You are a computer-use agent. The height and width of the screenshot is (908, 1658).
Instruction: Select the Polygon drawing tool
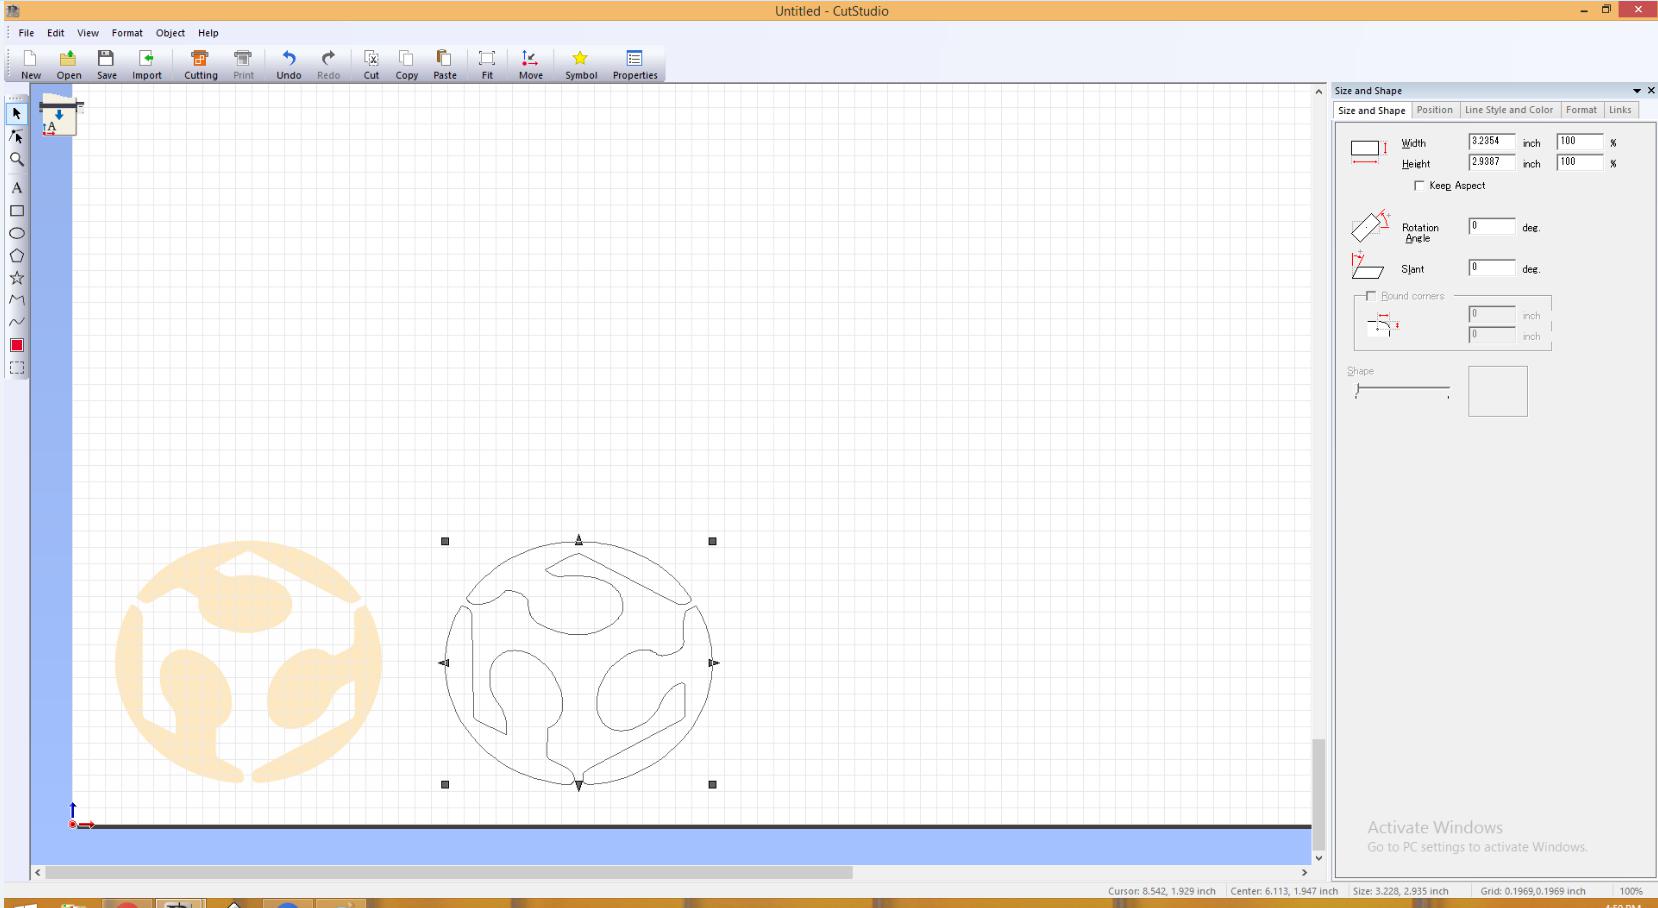tap(17, 256)
